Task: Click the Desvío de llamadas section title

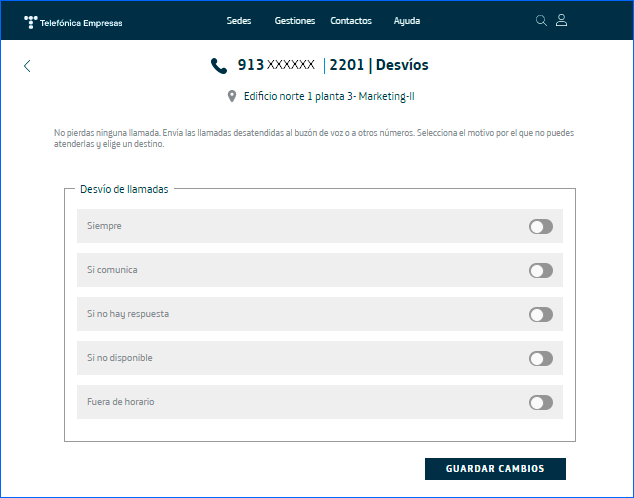Action: pos(124,189)
